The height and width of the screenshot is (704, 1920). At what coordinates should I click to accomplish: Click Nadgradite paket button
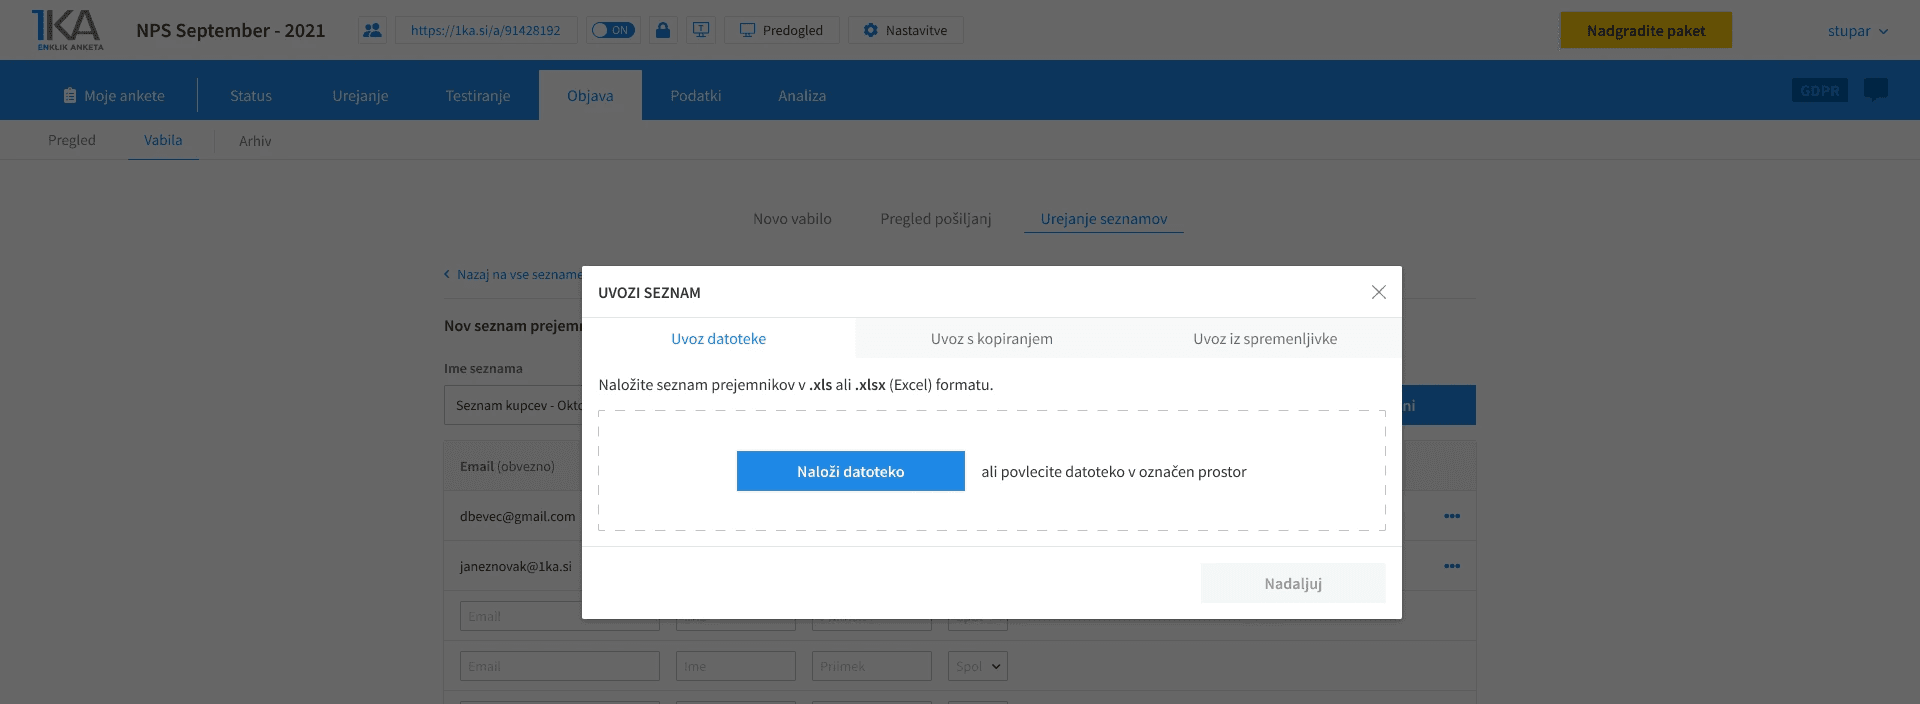(1646, 30)
